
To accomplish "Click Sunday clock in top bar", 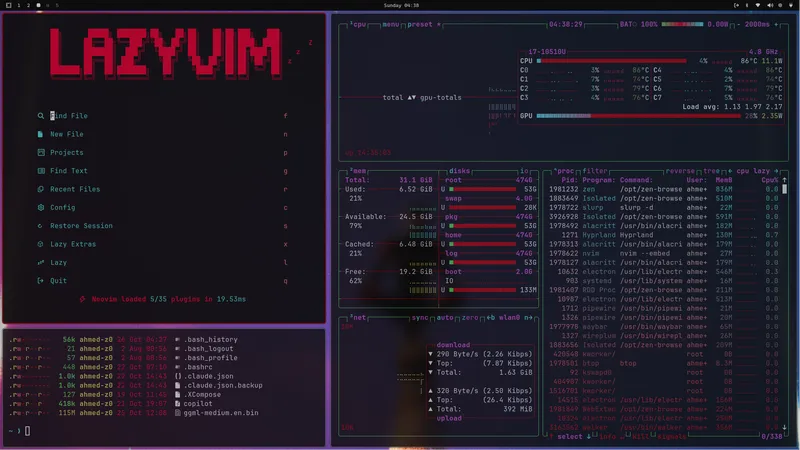I will (401, 5).
